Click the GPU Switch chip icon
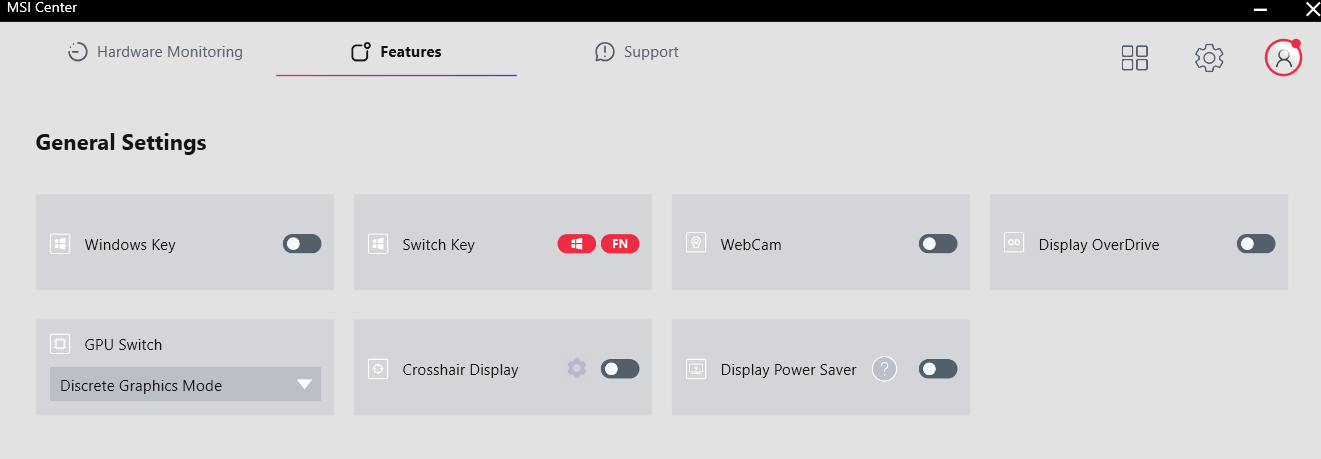 (60, 344)
